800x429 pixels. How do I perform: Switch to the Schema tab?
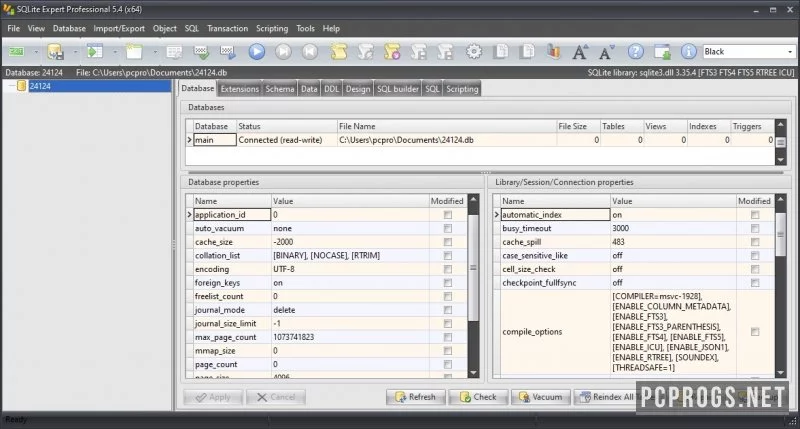click(x=280, y=89)
